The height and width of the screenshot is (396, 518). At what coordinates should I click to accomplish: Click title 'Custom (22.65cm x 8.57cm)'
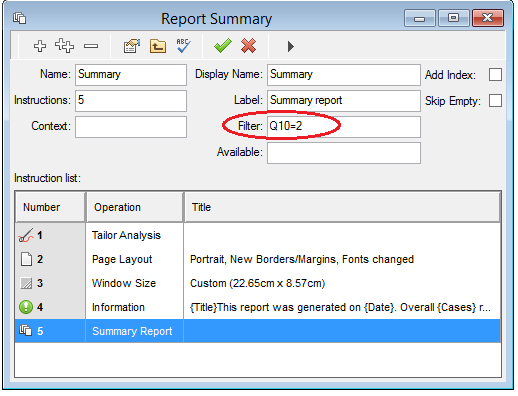(258, 283)
